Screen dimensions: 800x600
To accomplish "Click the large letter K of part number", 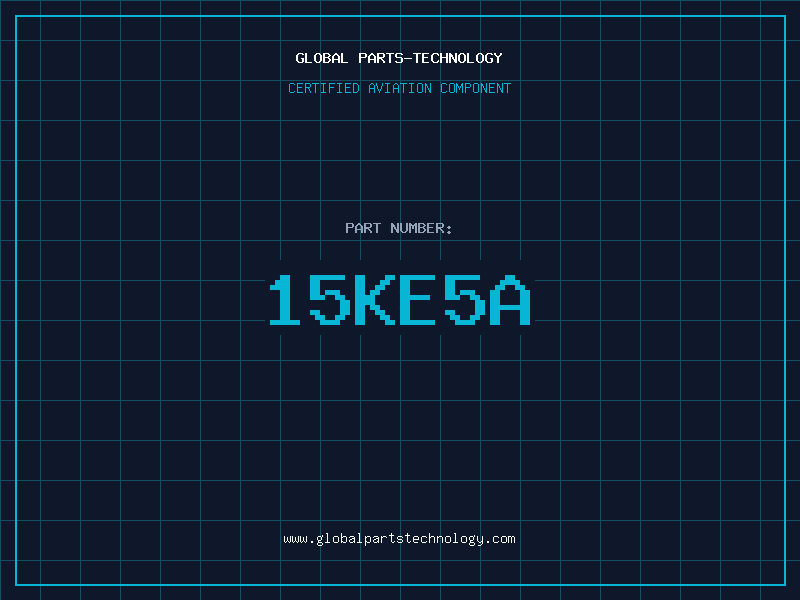I will point(375,299).
